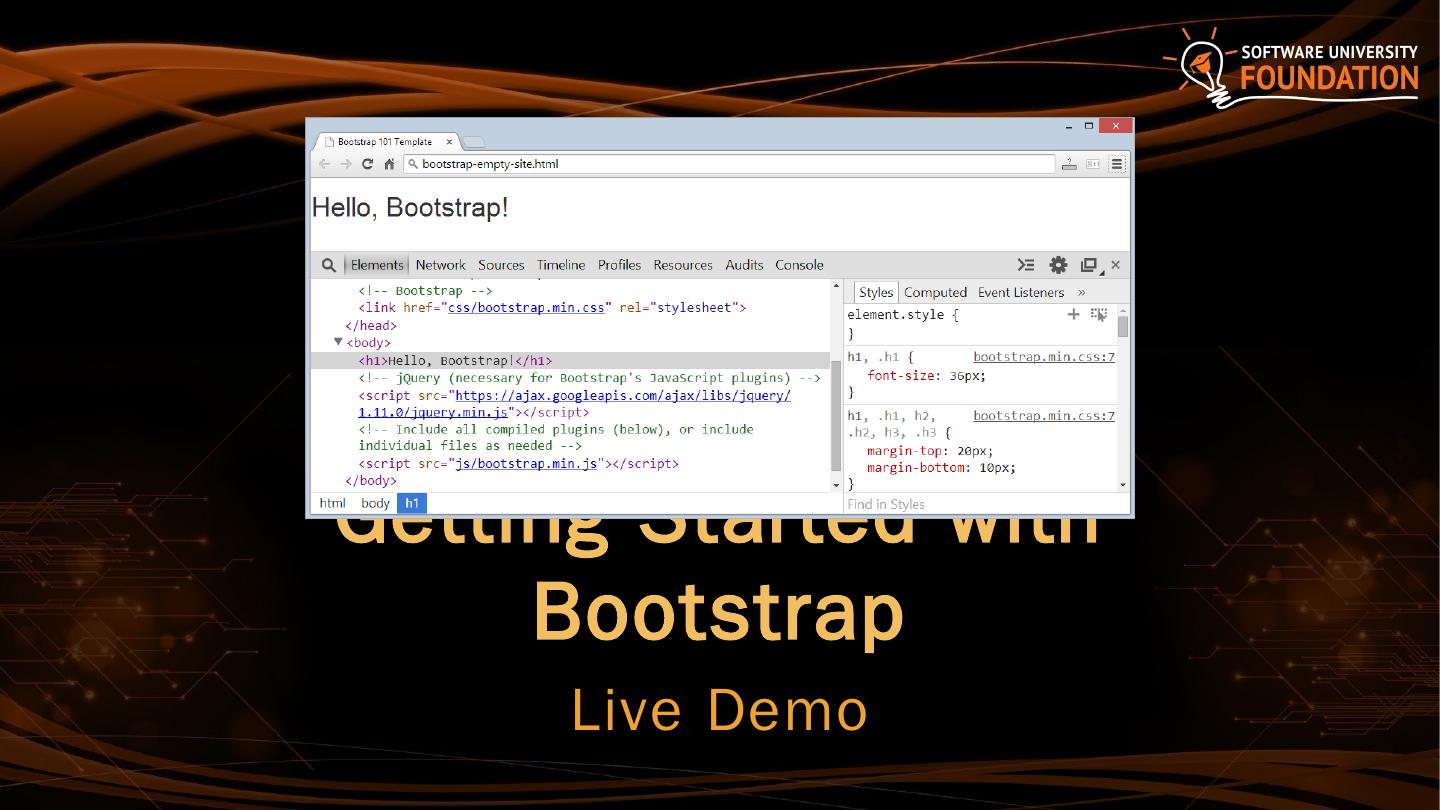Go to browser home page icon

pyautogui.click(x=389, y=164)
